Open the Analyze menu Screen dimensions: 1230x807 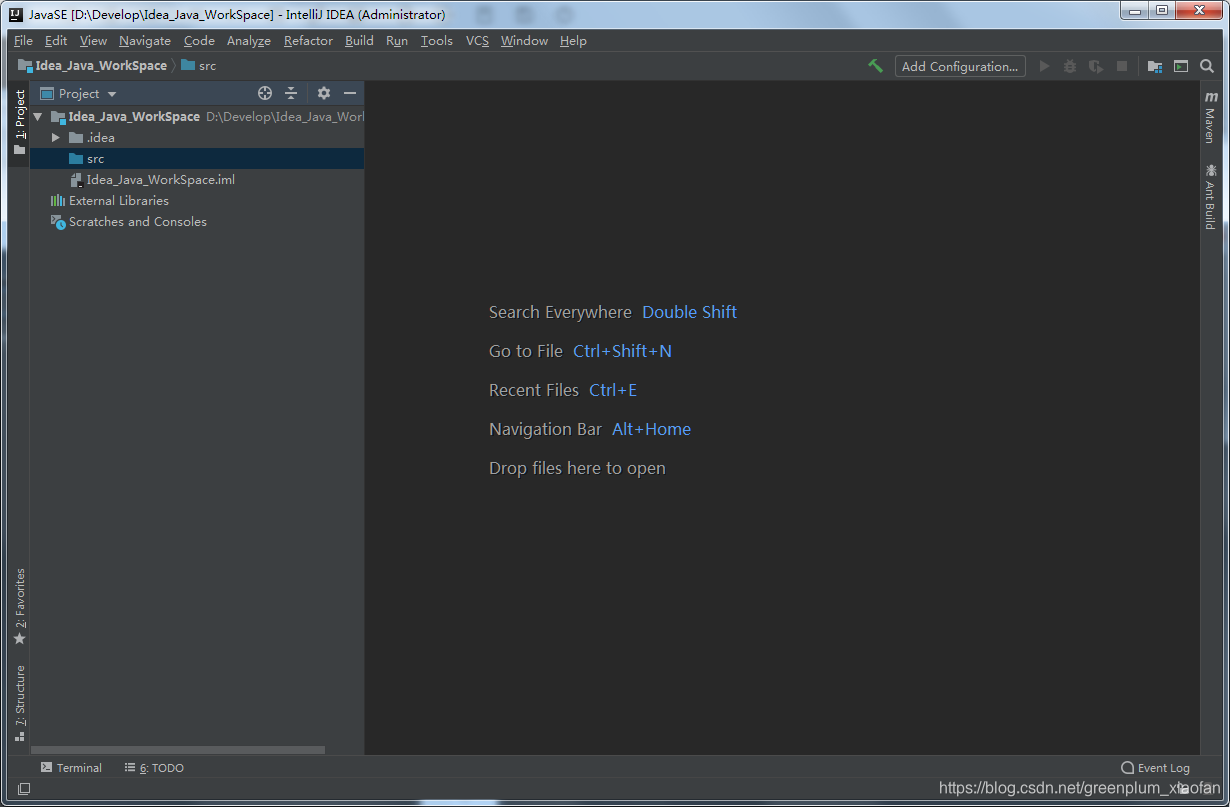pyautogui.click(x=249, y=41)
